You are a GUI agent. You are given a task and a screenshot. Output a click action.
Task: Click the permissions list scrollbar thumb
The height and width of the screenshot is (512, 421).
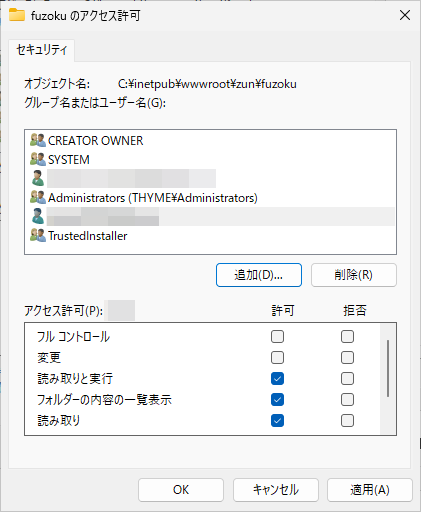(x=388, y=368)
